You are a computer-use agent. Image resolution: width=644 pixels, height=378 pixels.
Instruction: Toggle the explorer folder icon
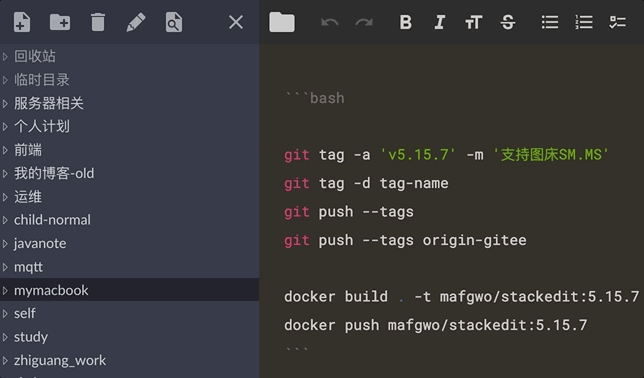pos(282,22)
